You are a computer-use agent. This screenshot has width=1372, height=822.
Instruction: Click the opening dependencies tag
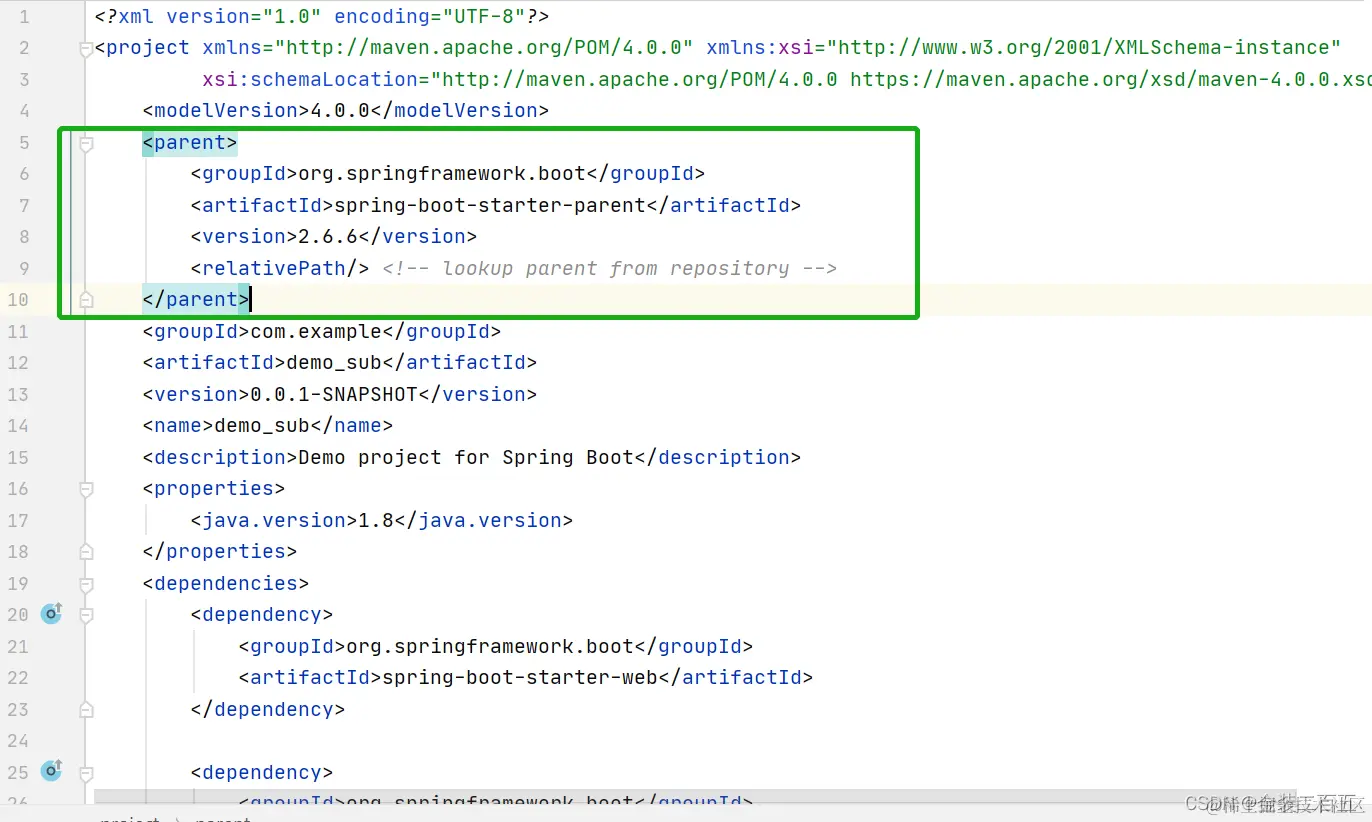click(x=226, y=583)
